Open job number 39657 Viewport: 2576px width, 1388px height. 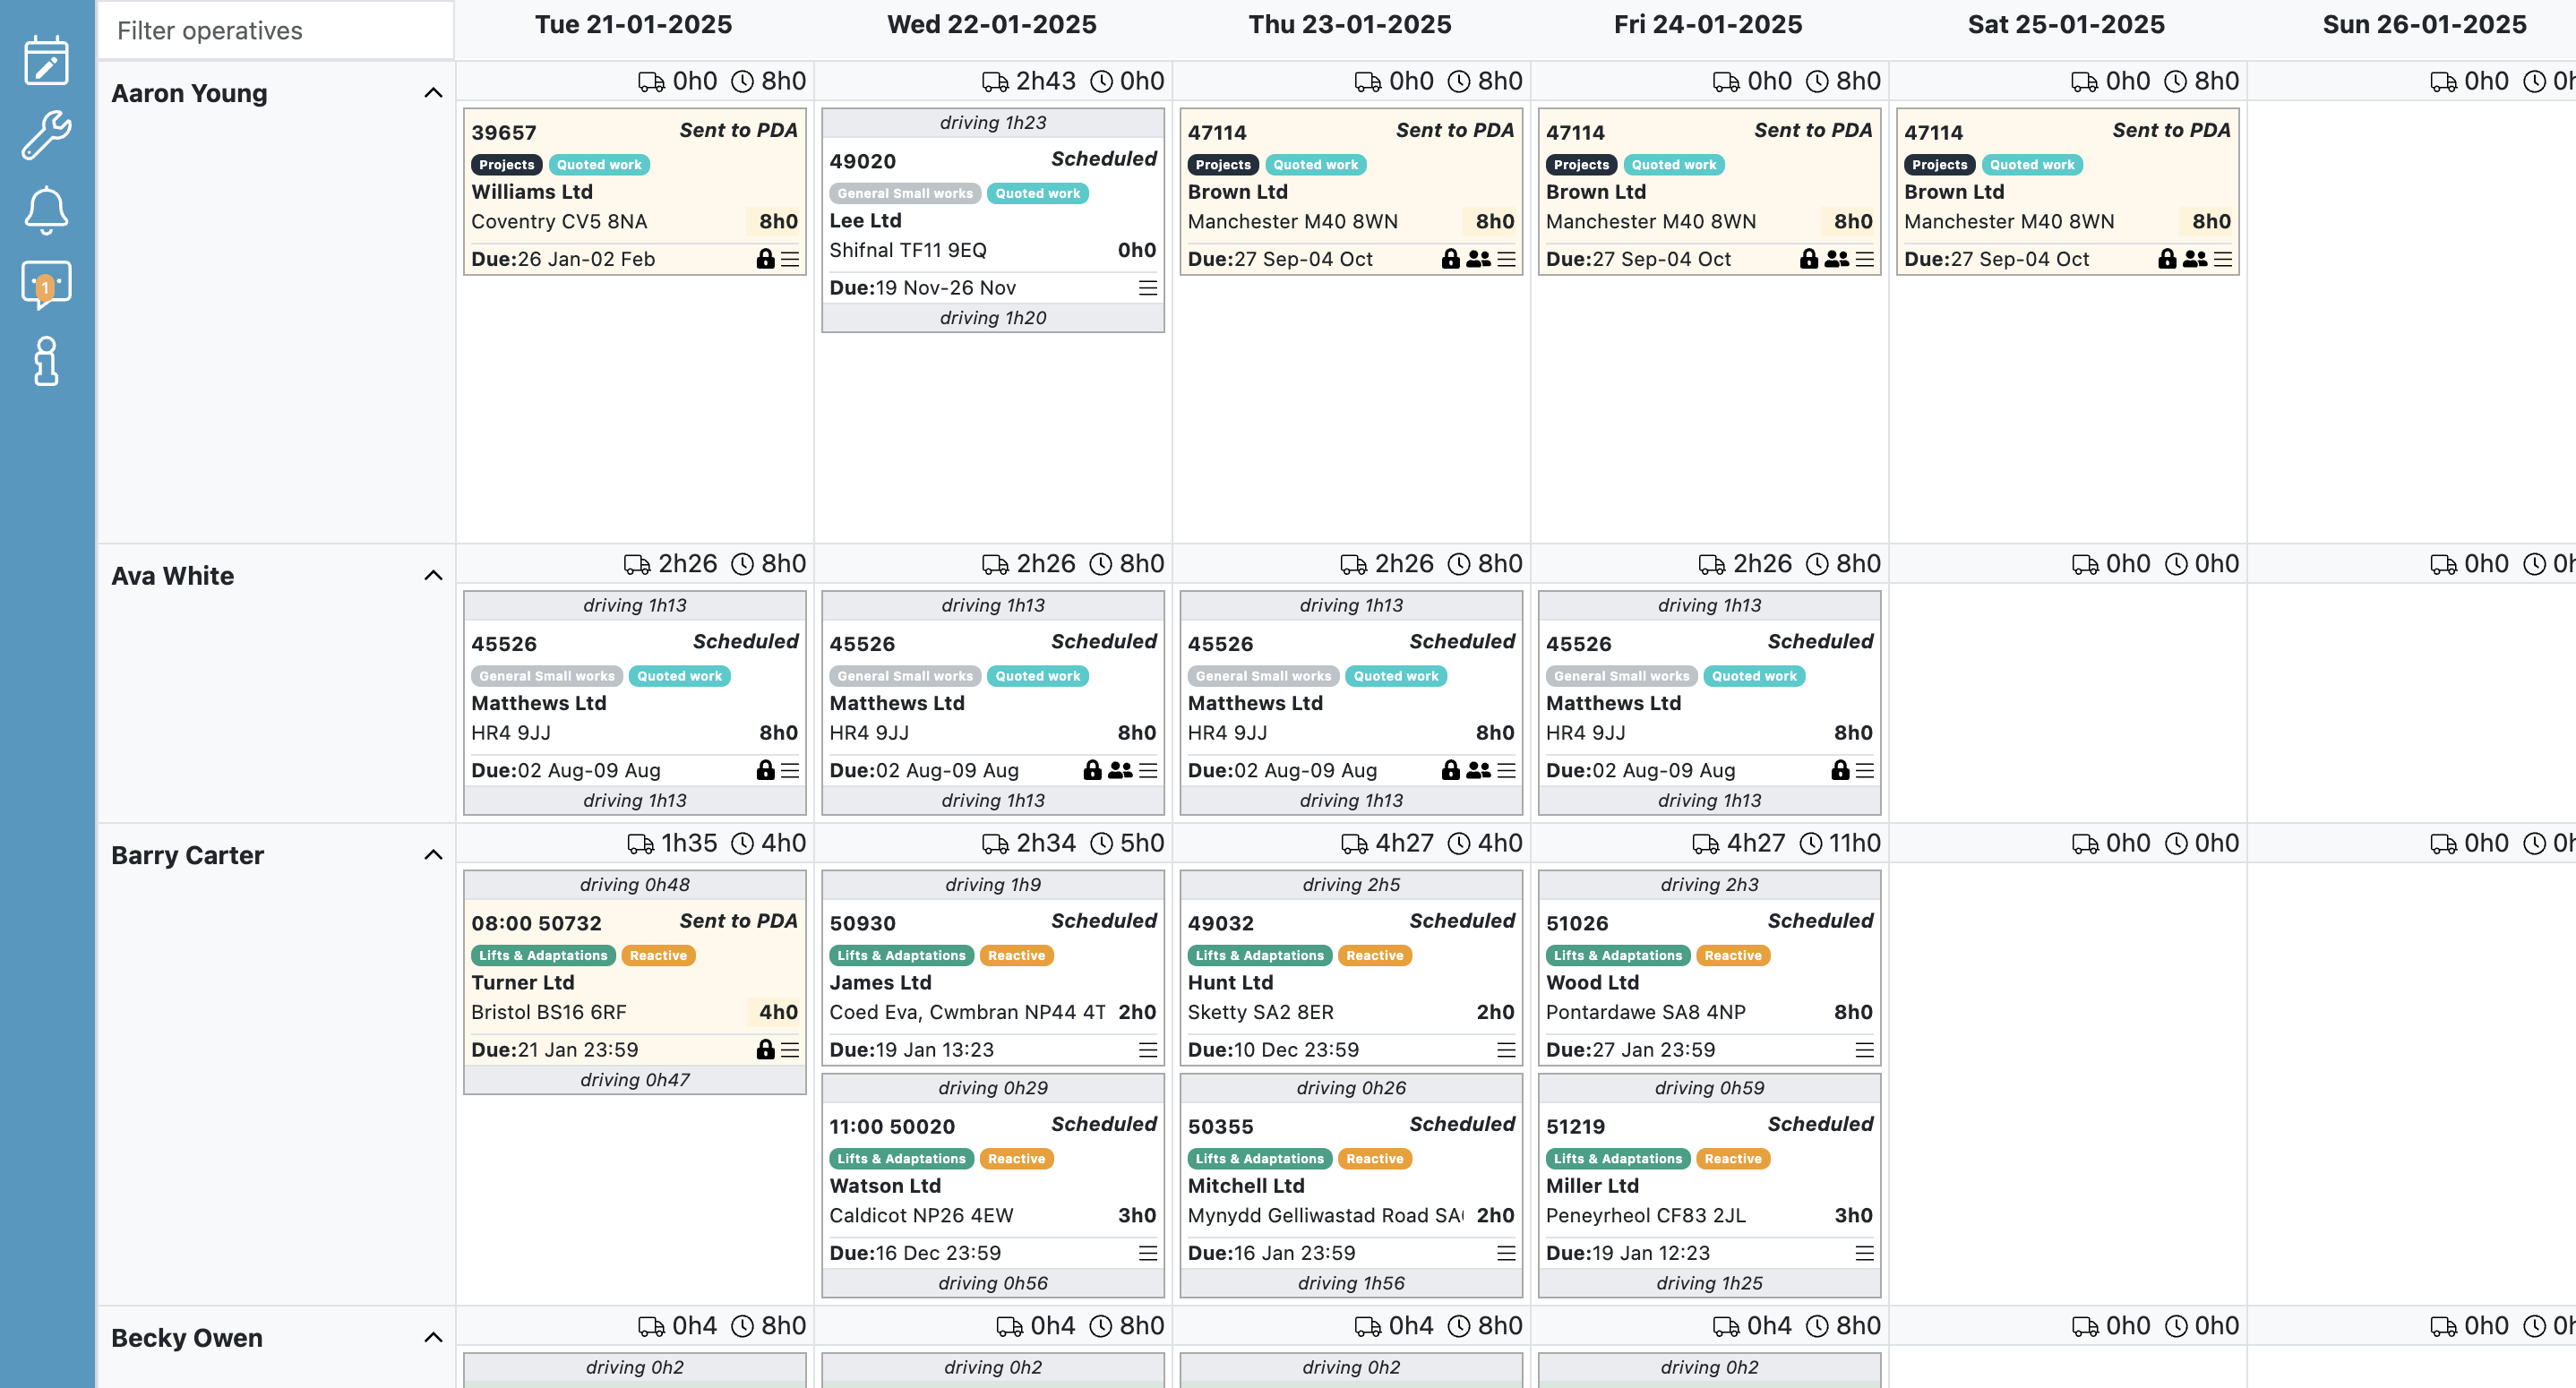point(504,133)
